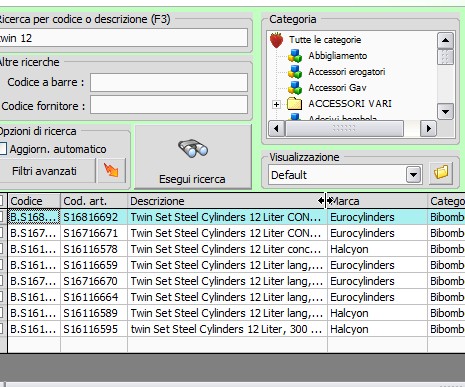This screenshot has height=387, width=465.
Task: Select cell S16116659
Action: [94, 265]
